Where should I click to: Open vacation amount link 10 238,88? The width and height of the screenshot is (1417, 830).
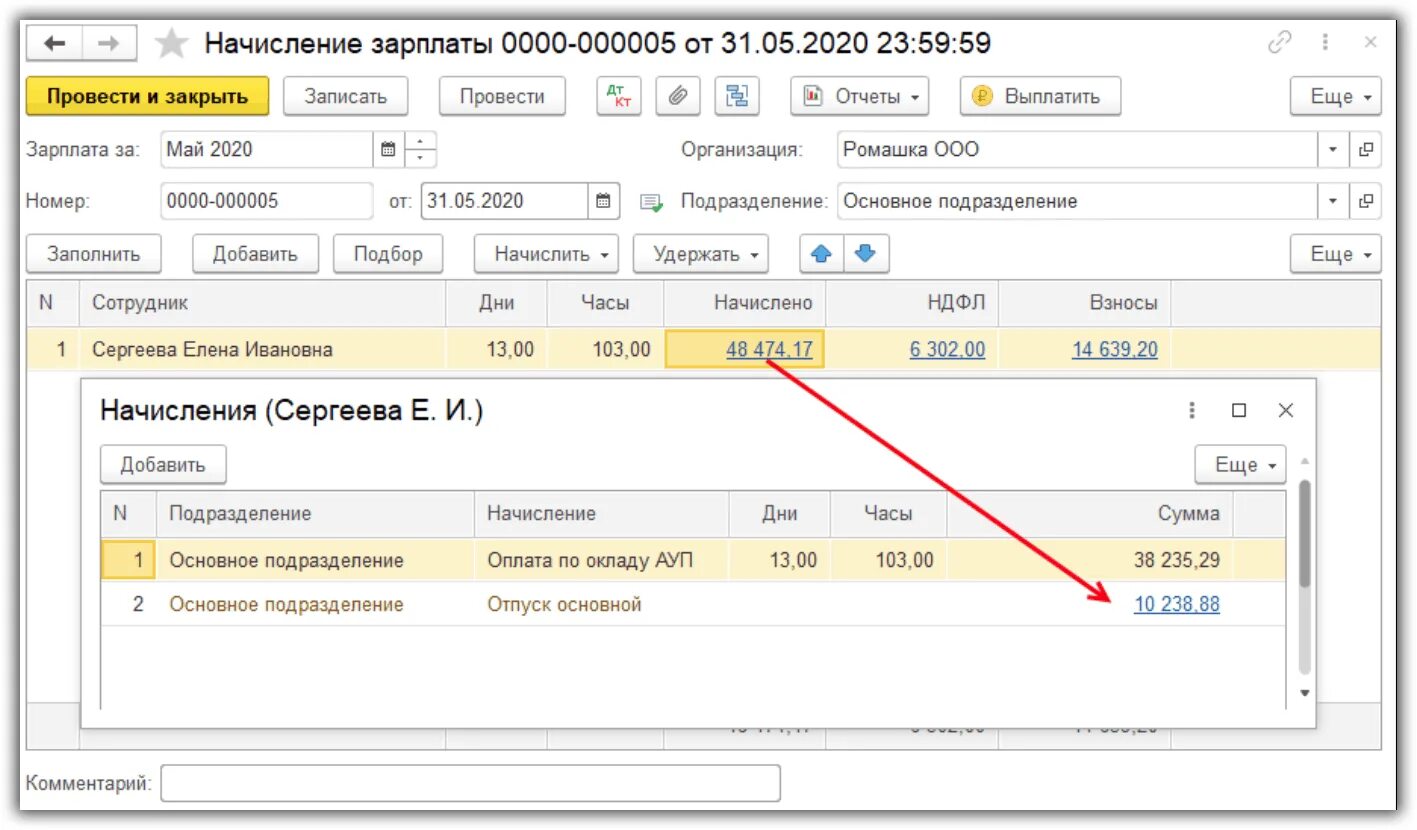(x=1177, y=604)
